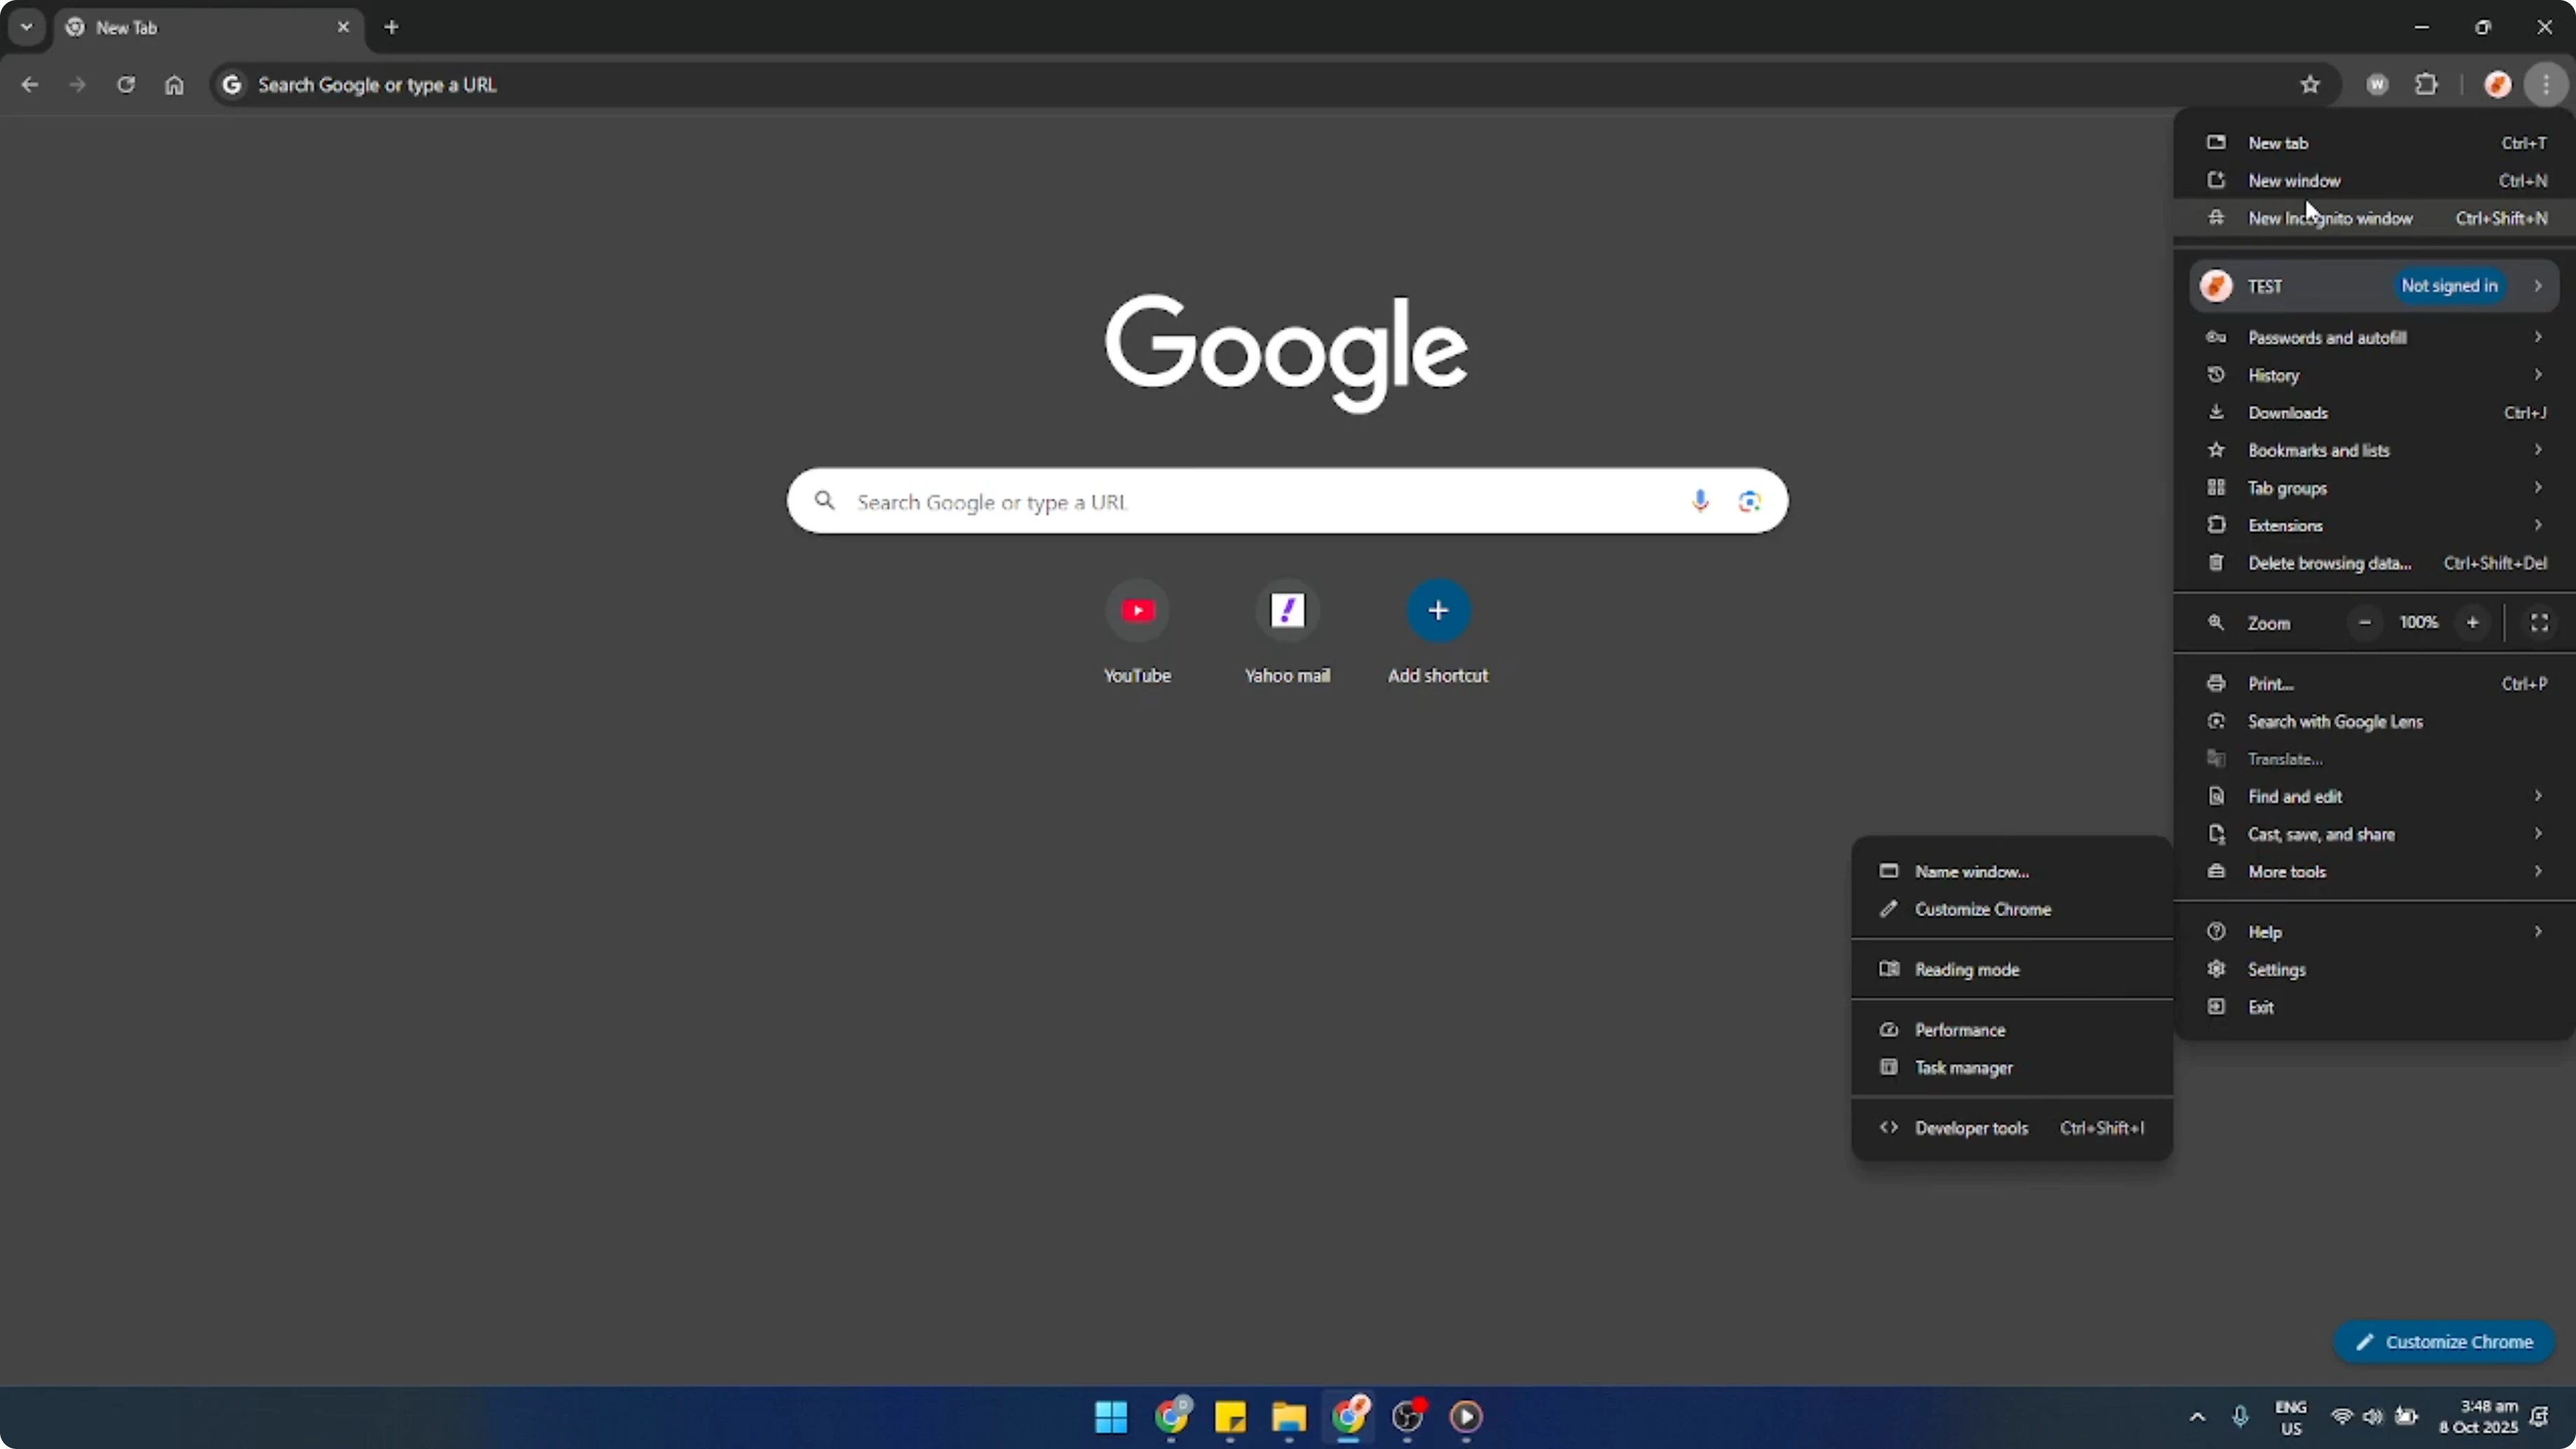
Task: Reload the page with the refresh icon
Action: point(125,85)
